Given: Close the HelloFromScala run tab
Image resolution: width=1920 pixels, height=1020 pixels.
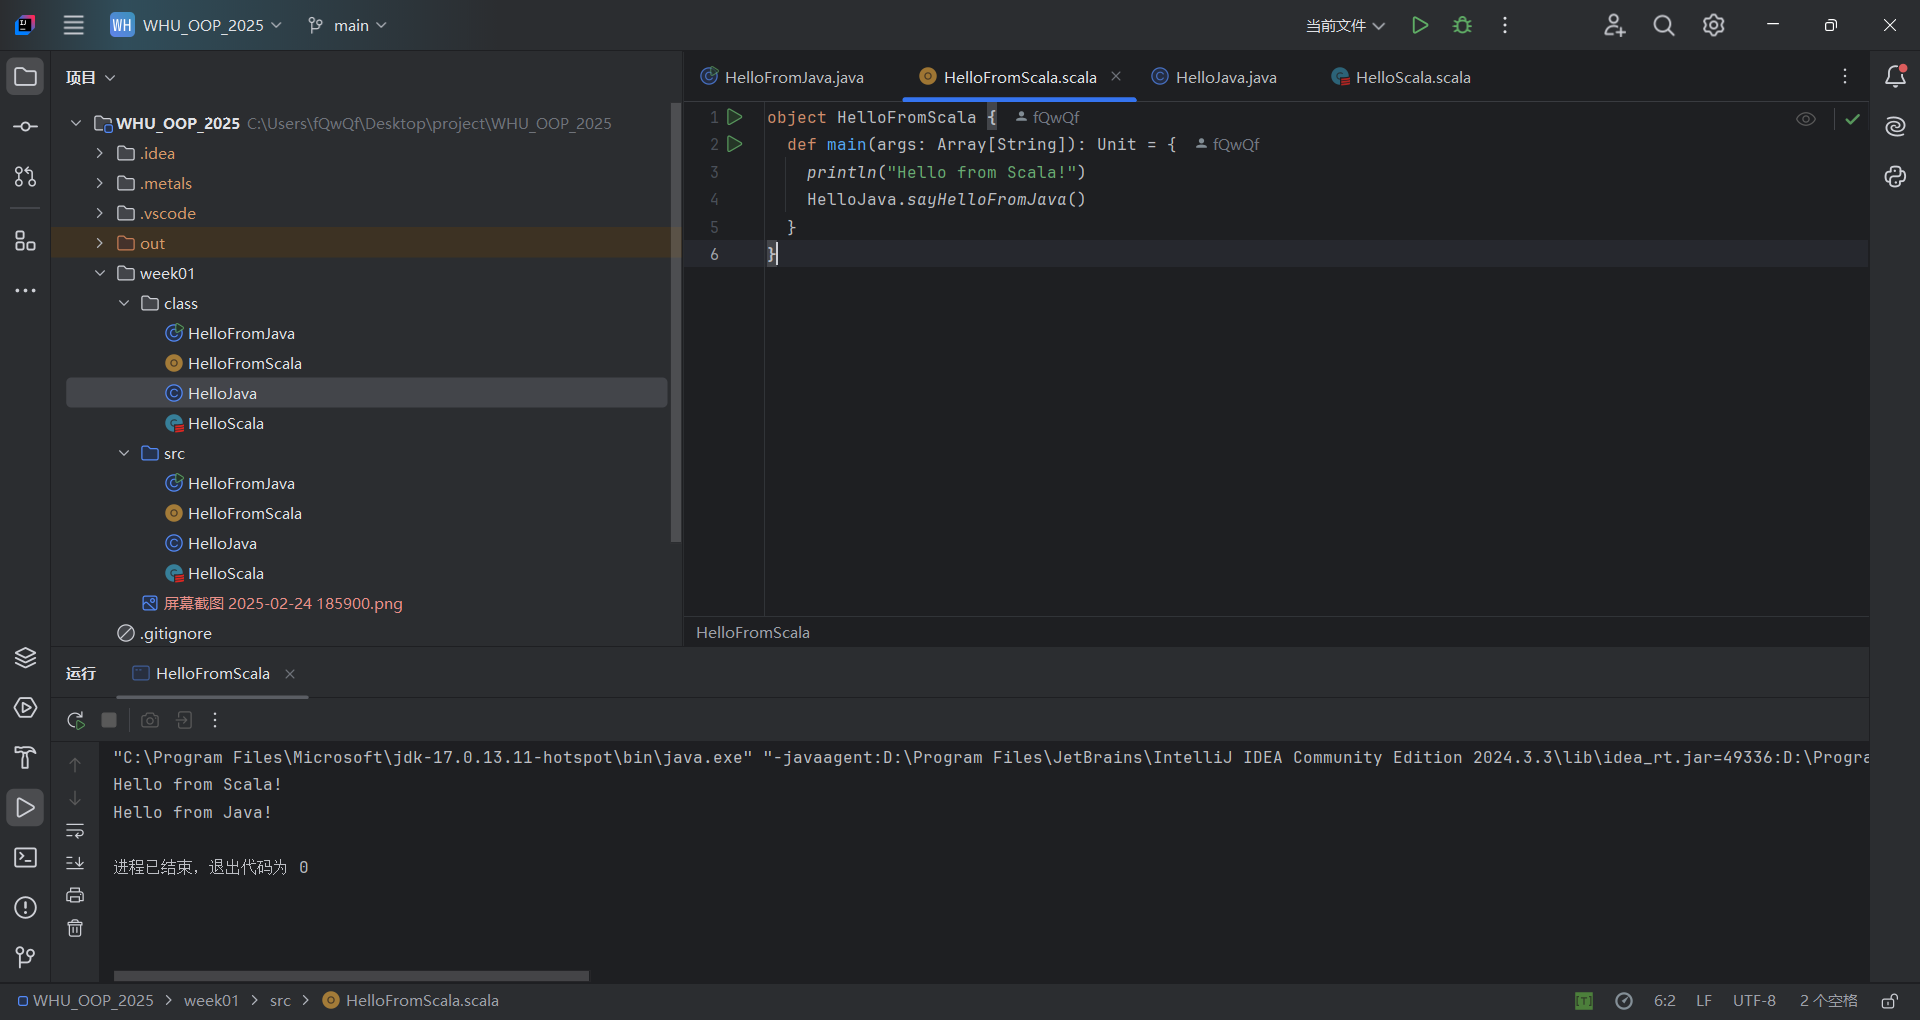Looking at the screenshot, I should (290, 674).
